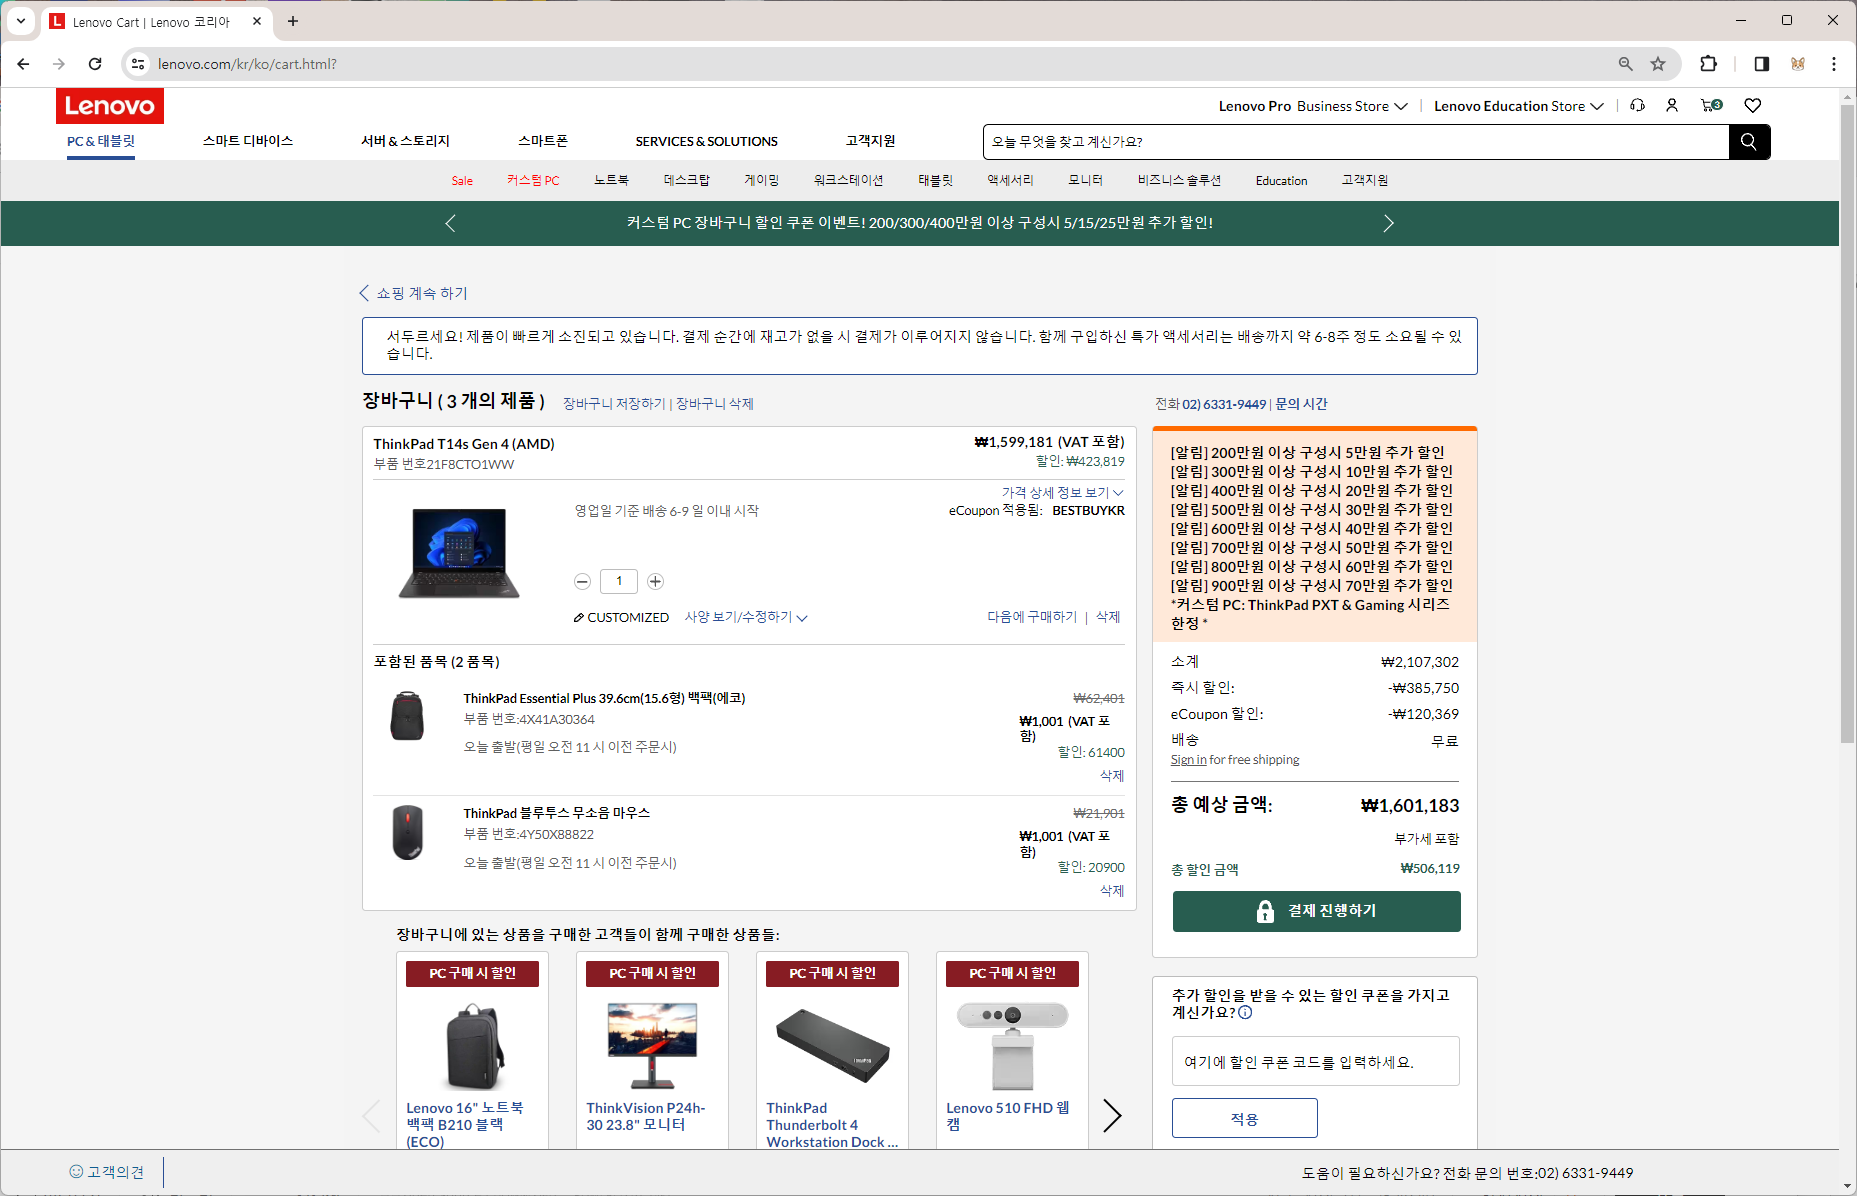Click the search magnifier button
The height and width of the screenshot is (1196, 1857).
[1749, 142]
